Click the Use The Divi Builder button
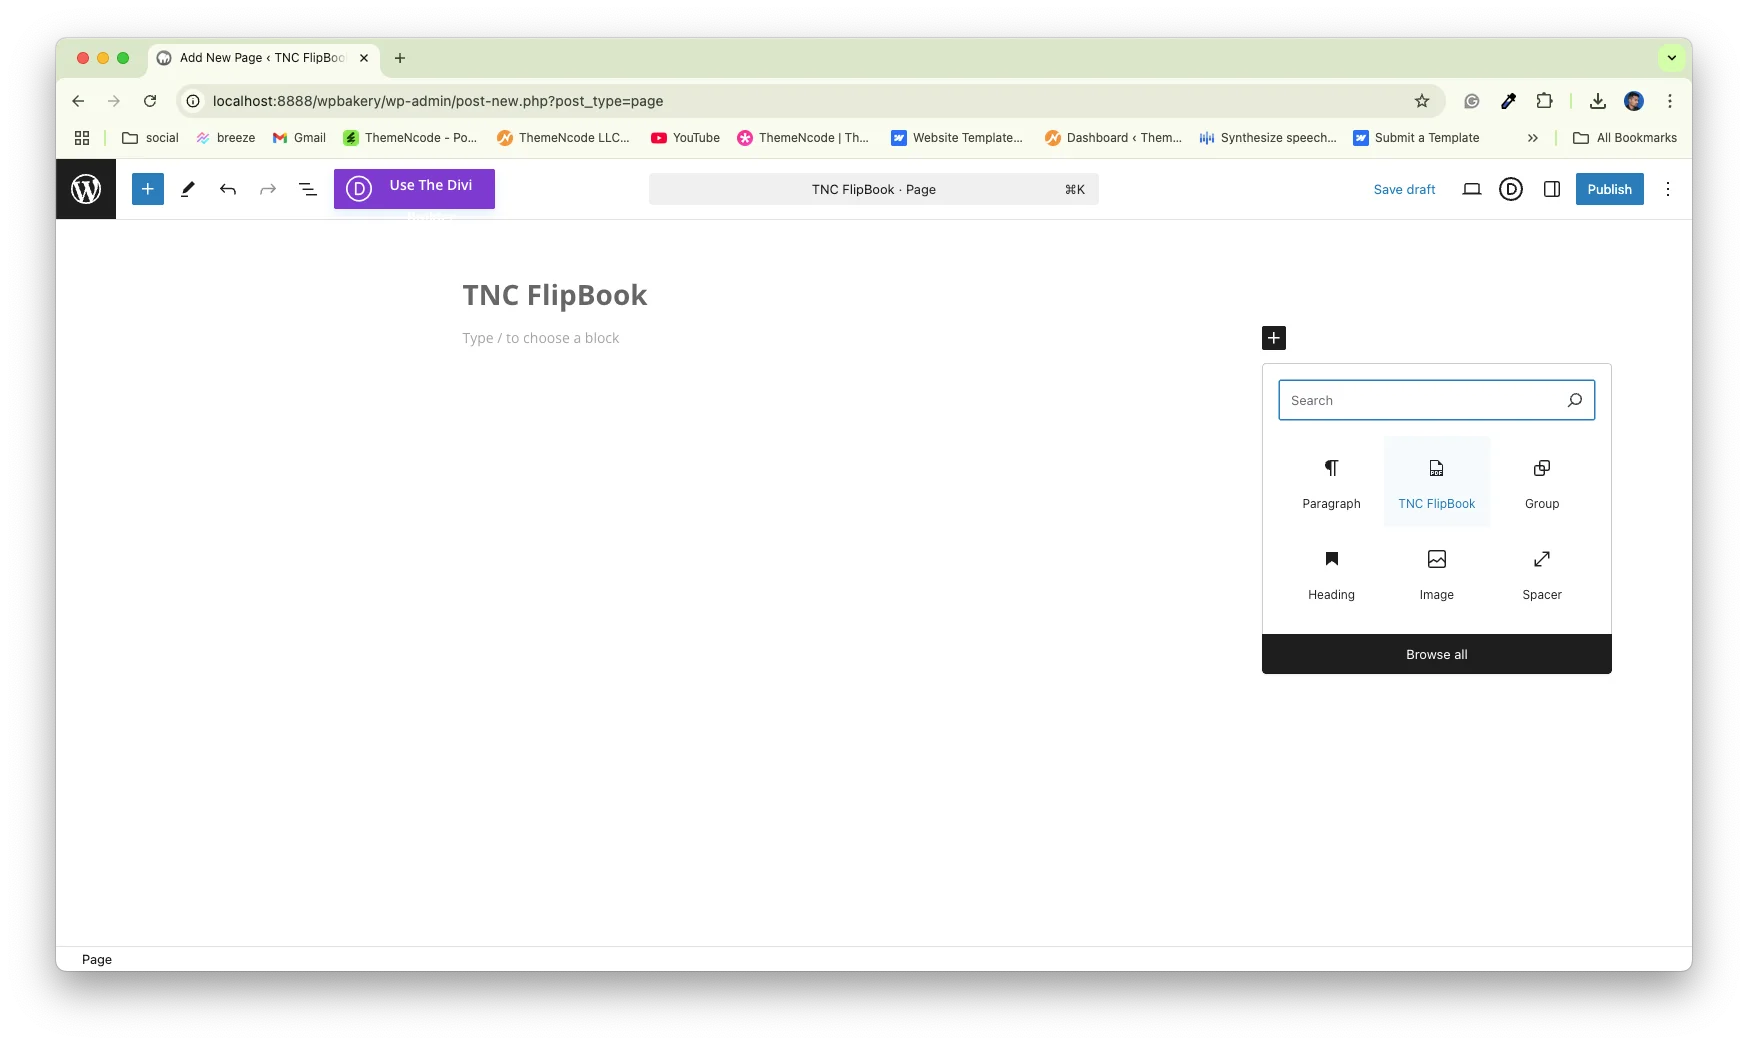Image resolution: width=1748 pixels, height=1045 pixels. (414, 188)
